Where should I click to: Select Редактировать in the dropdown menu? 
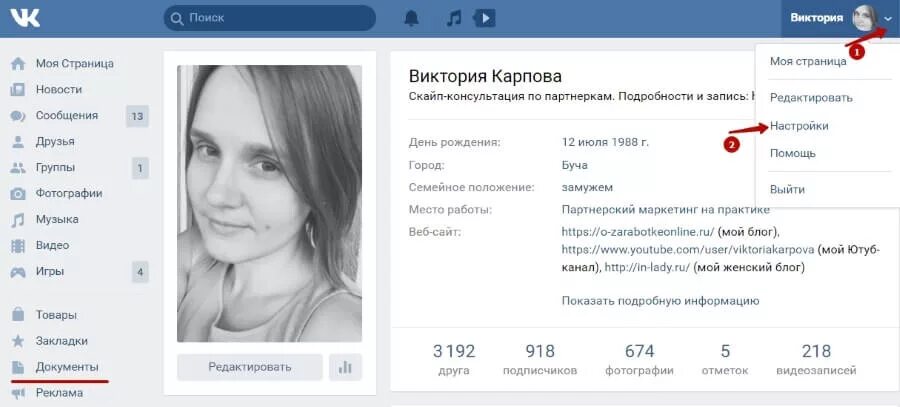(811, 98)
